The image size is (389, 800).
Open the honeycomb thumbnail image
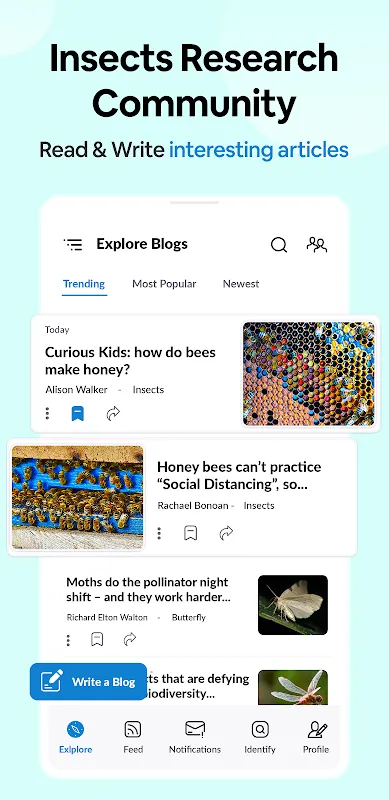308,373
